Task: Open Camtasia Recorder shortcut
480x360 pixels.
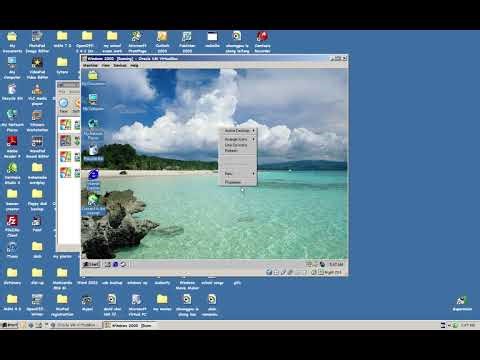Action: tap(262, 42)
